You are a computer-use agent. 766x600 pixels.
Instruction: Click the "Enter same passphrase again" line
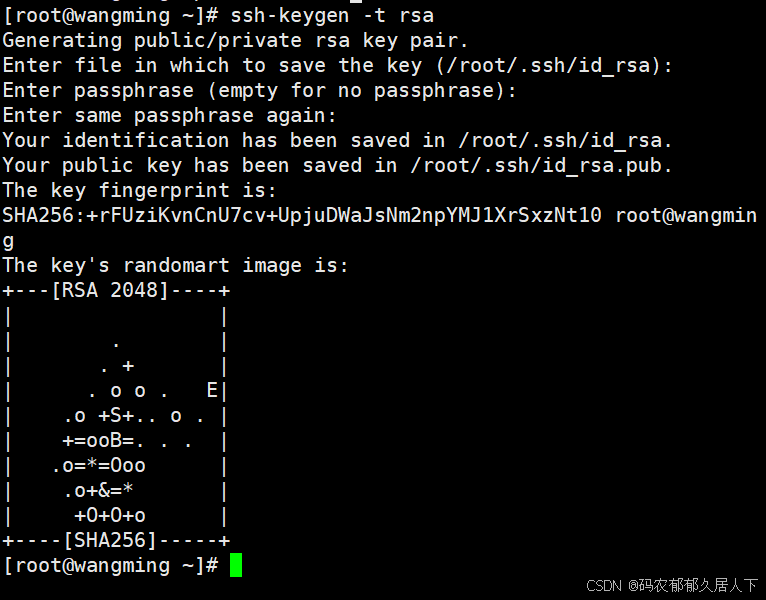pyautogui.click(x=170, y=116)
